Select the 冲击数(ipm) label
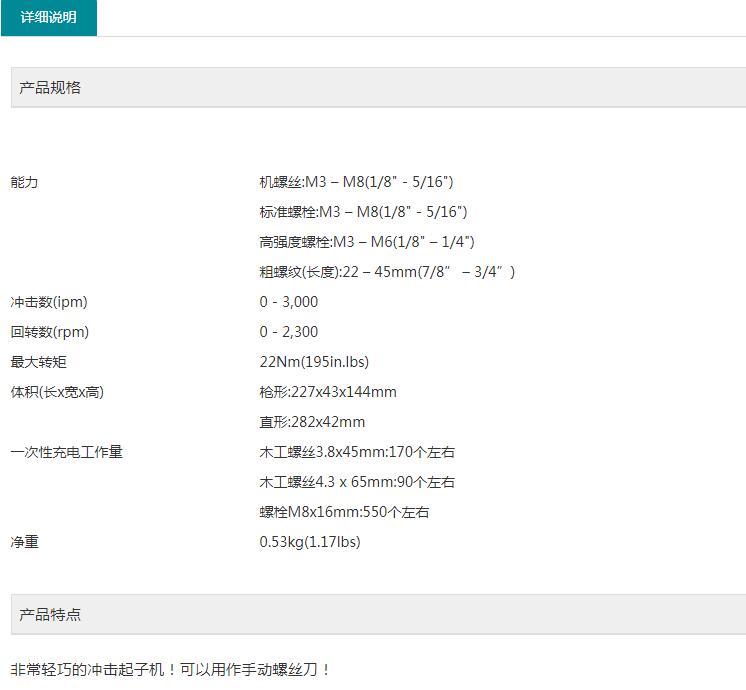Image resolution: width=746 pixels, height=690 pixels. (49, 302)
